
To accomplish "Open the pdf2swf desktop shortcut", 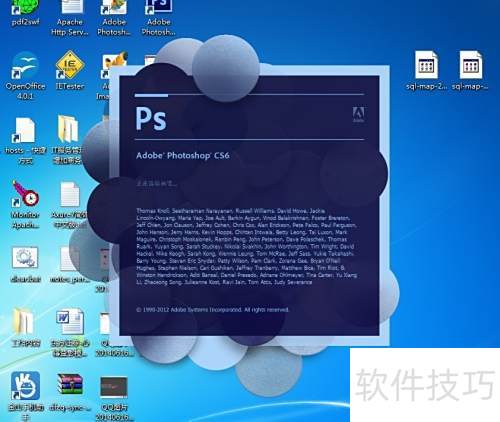I will (x=25, y=13).
